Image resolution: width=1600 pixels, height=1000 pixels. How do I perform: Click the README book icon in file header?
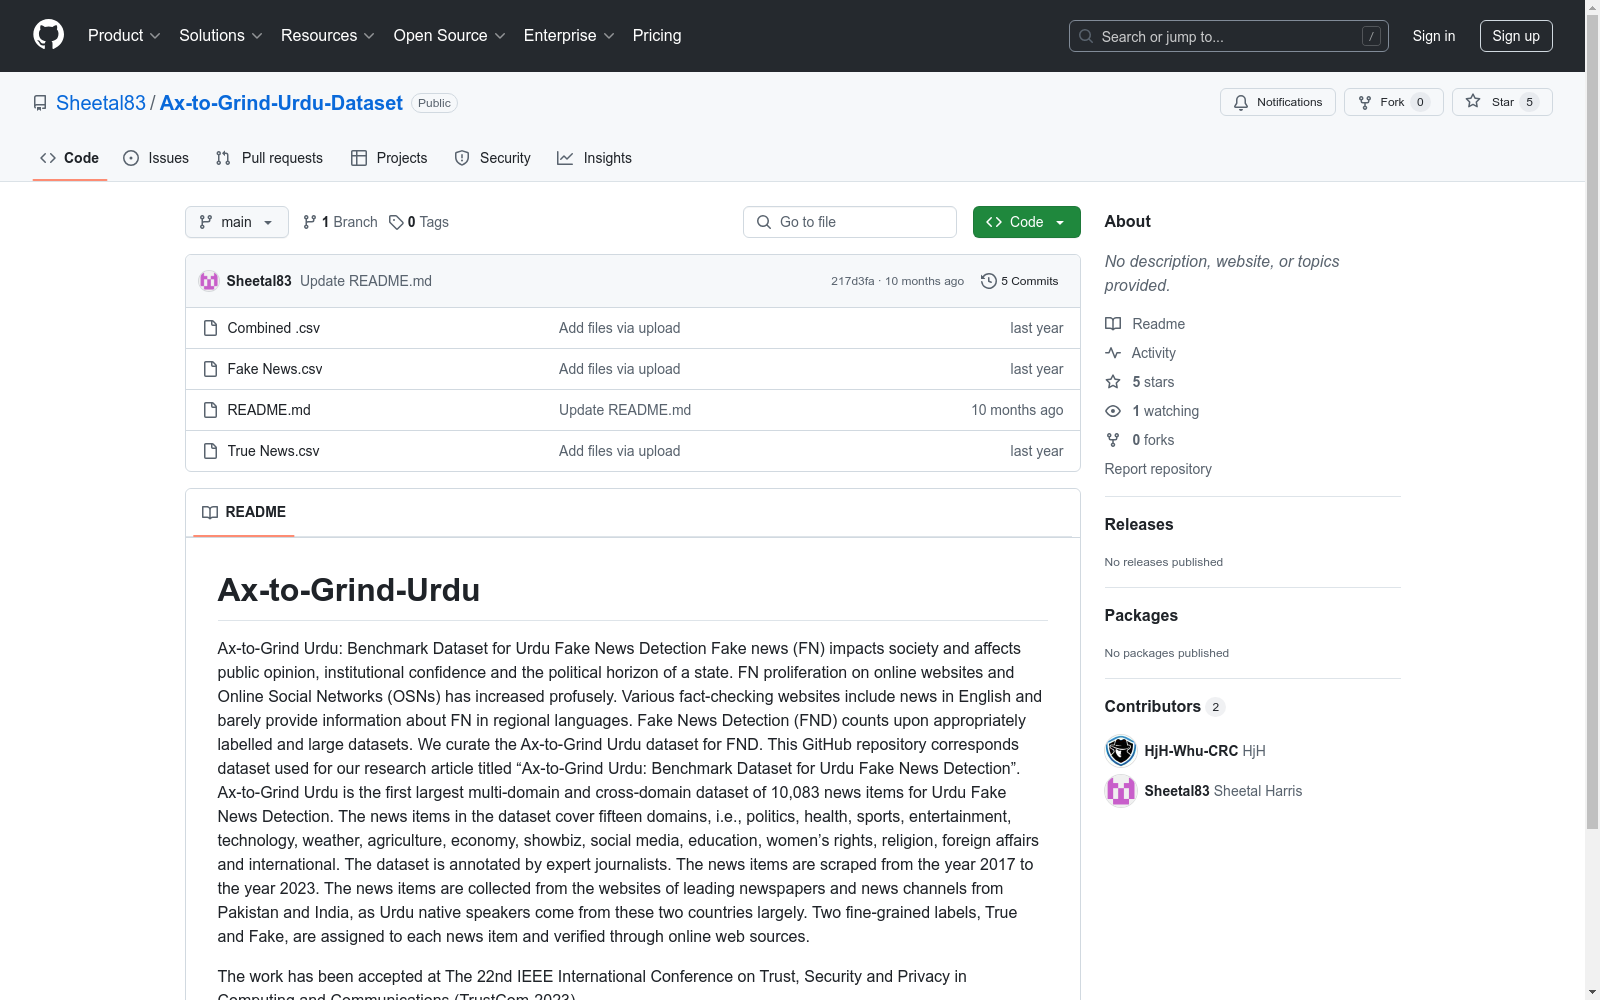click(x=210, y=512)
